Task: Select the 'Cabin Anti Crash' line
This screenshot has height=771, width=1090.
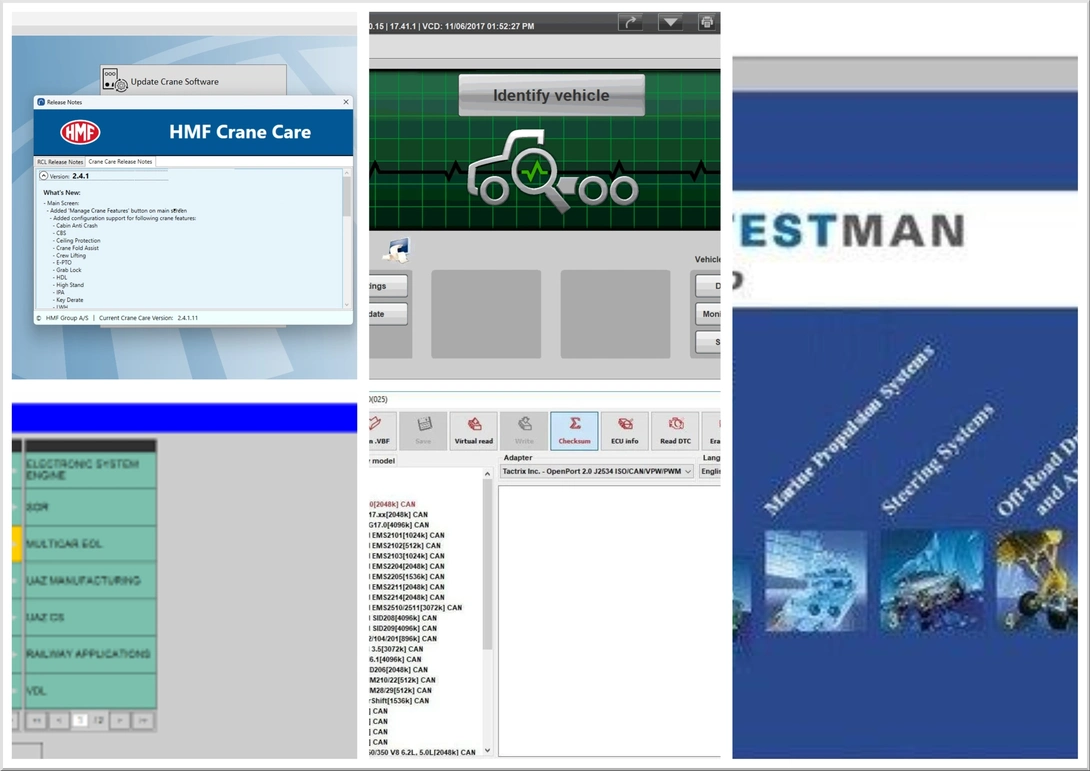Action: [x=76, y=225]
